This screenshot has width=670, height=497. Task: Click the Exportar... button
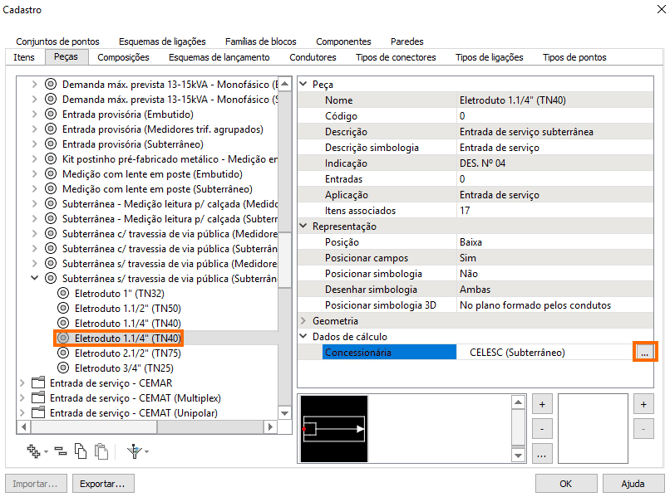(x=104, y=484)
